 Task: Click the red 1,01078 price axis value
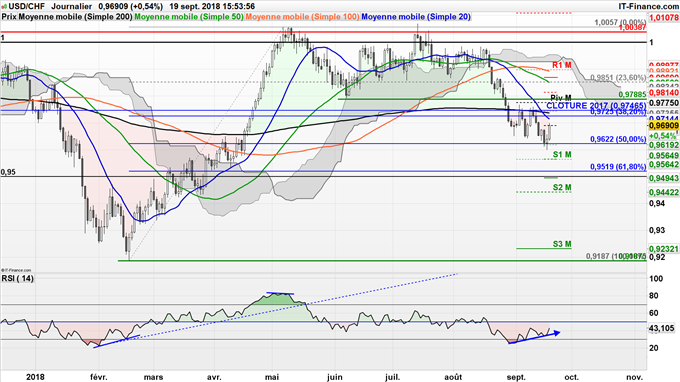pyautogui.click(x=664, y=18)
